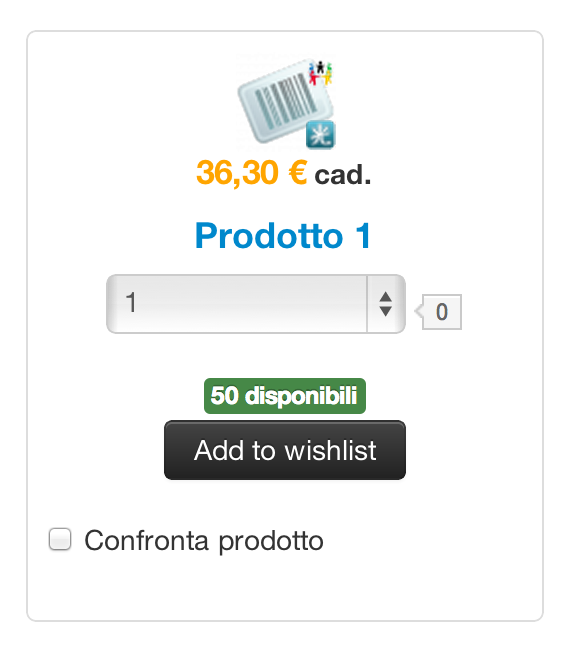Open the quantity dropdown showing 1
570x646 pixels.
256,304
